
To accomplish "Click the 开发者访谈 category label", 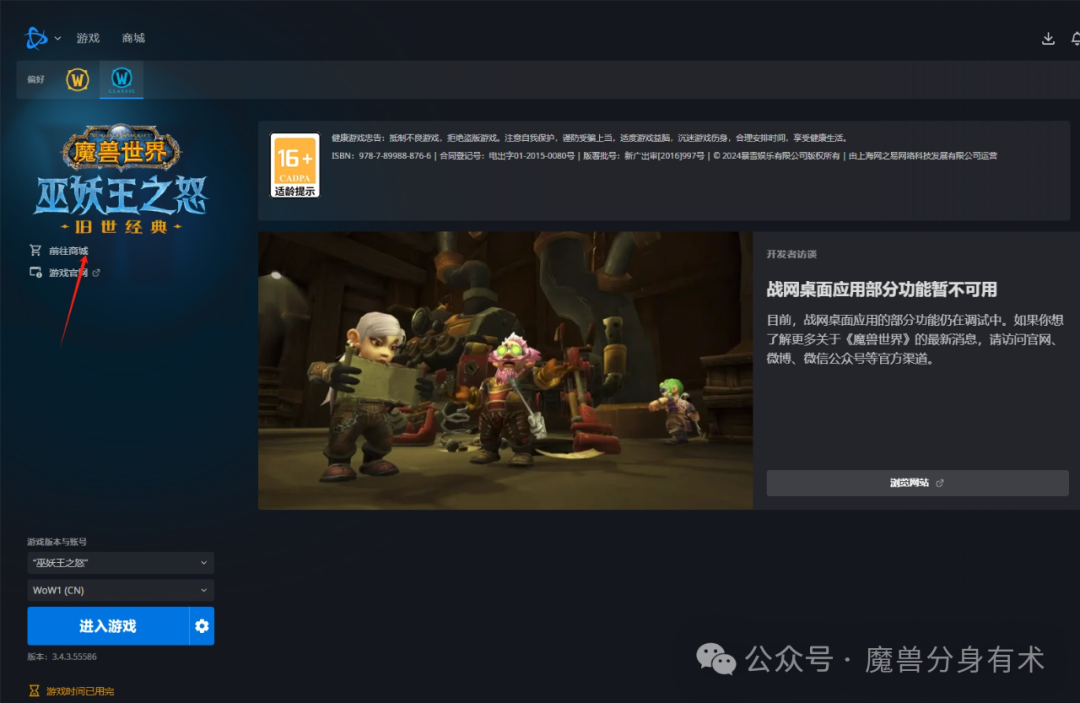I will 791,254.
